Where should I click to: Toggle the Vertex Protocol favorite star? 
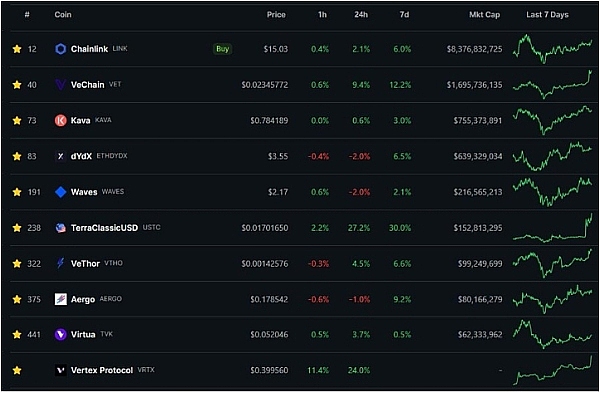(x=17, y=370)
